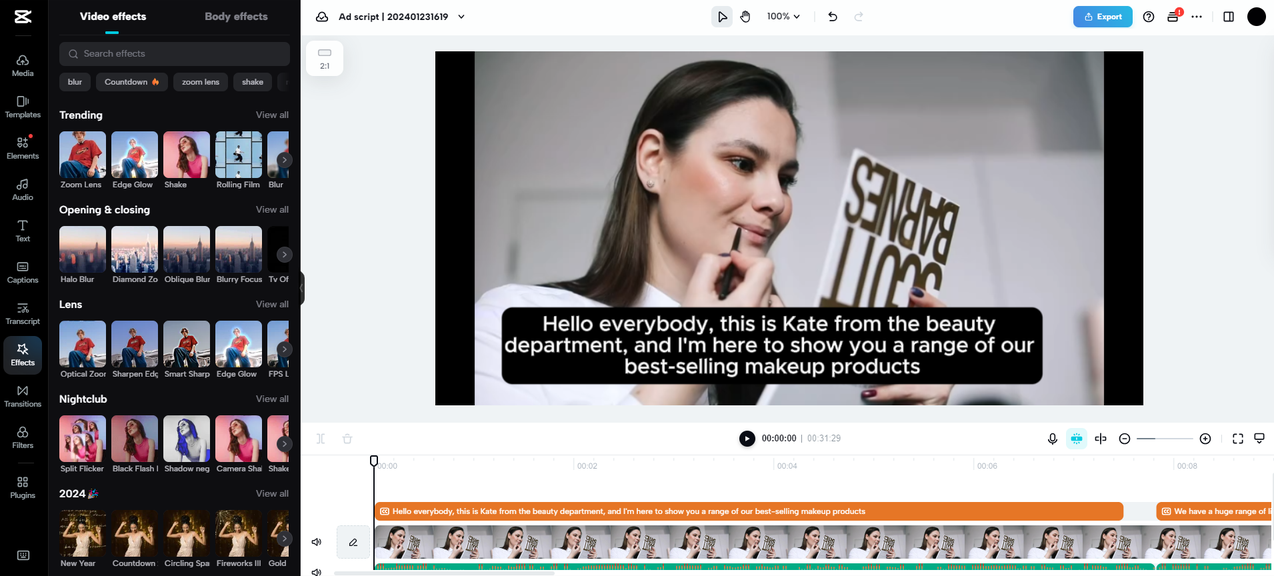Toggle the panel layout icon
This screenshot has height=576, width=1274.
(1229, 17)
